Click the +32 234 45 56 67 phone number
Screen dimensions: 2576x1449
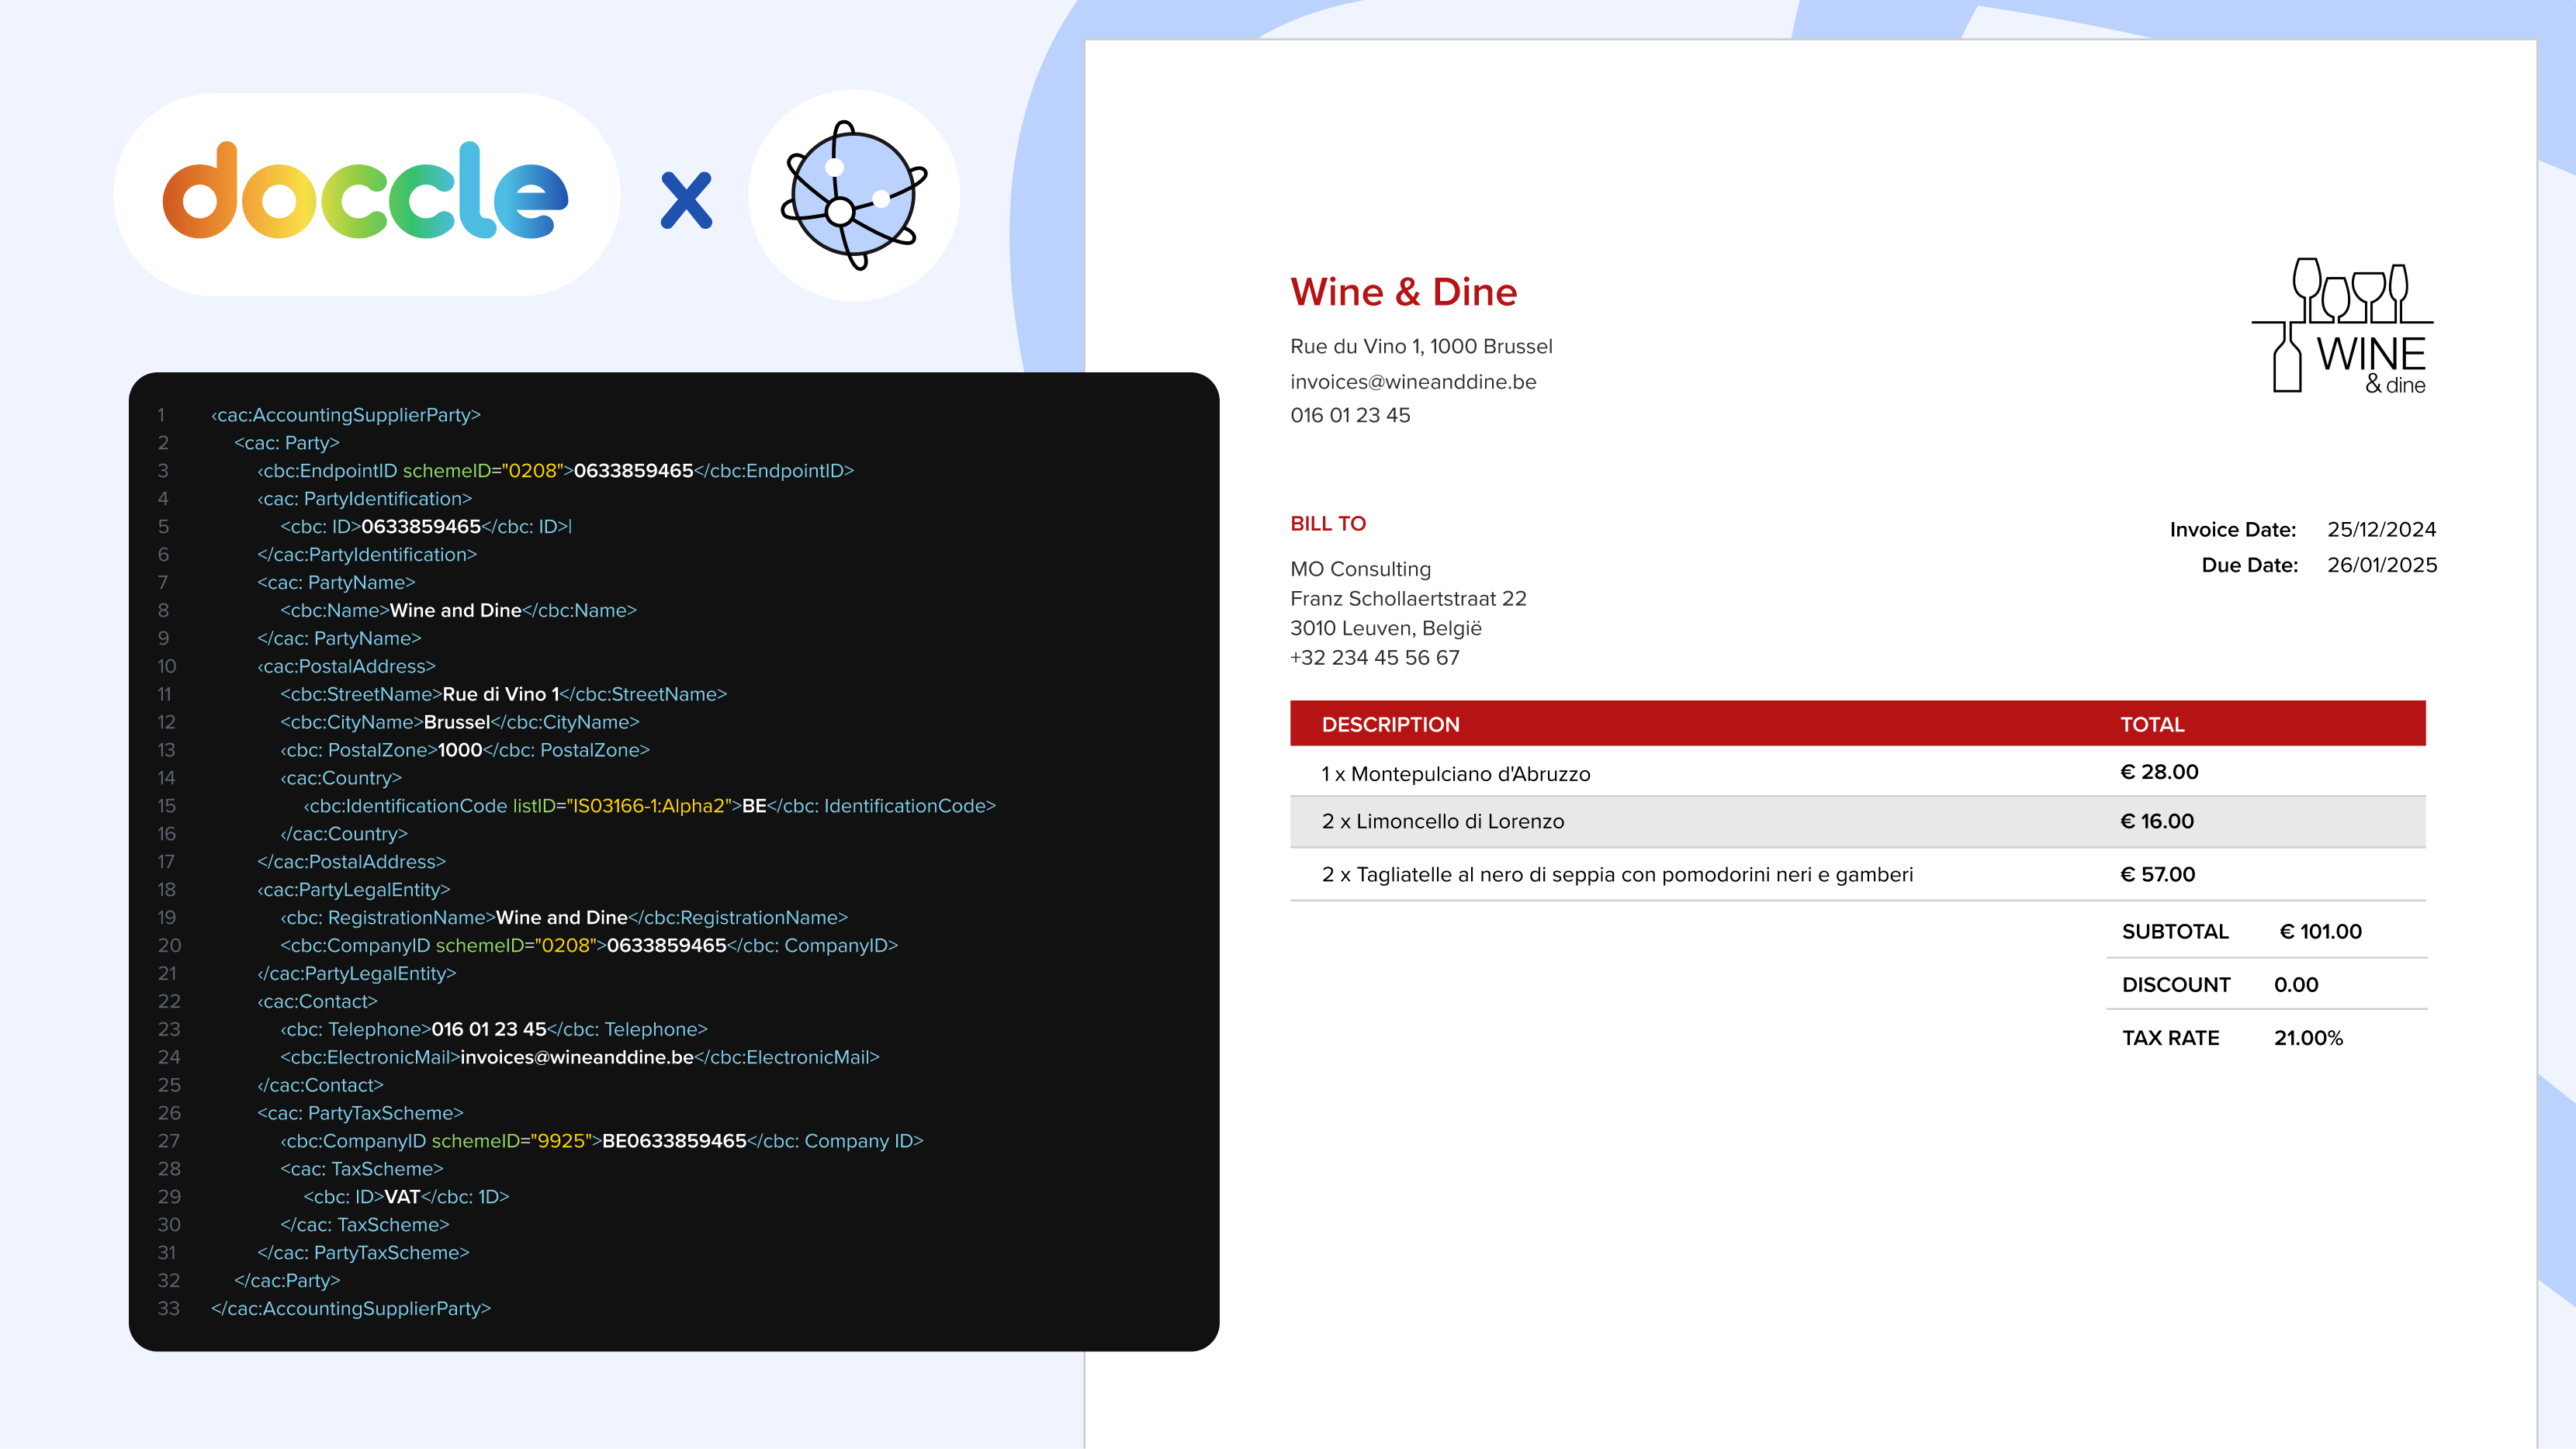(1374, 657)
